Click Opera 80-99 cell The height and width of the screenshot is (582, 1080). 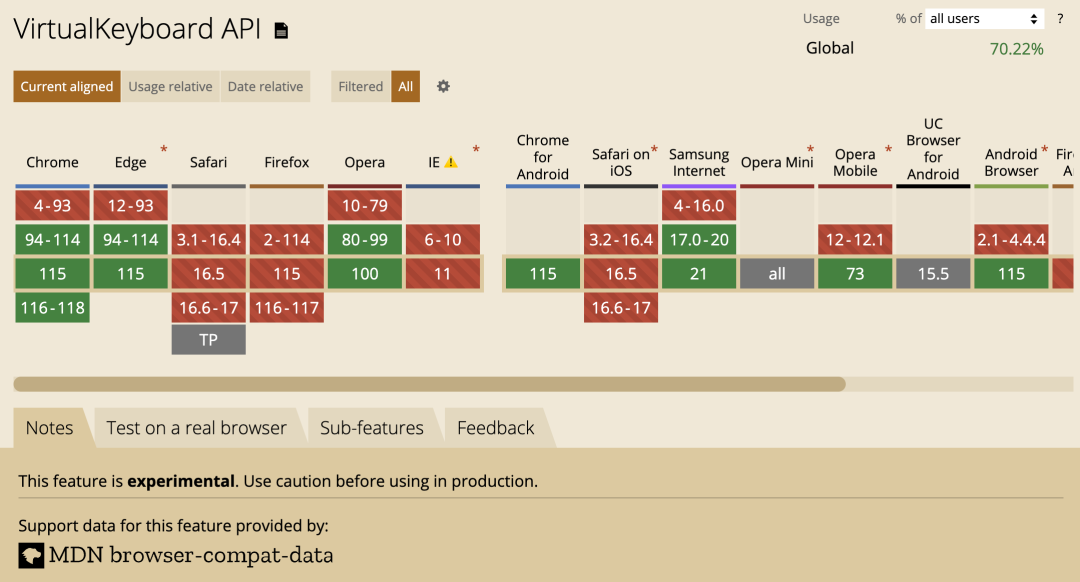click(364, 240)
